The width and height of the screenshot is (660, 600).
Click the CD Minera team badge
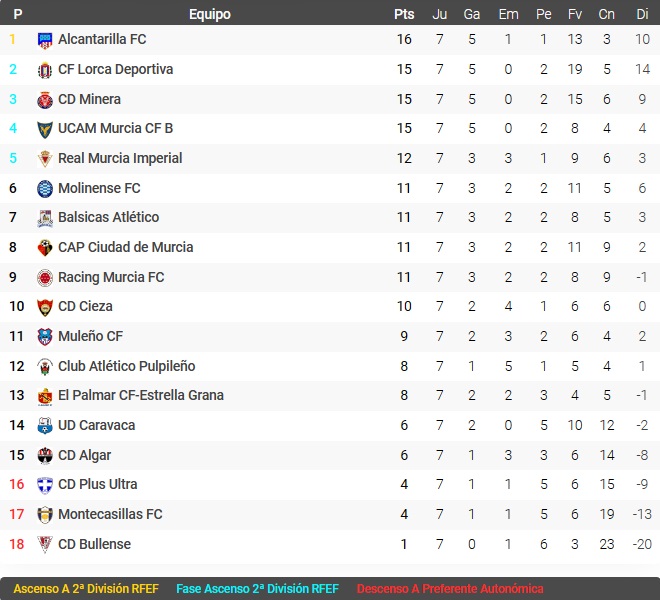click(x=45, y=100)
